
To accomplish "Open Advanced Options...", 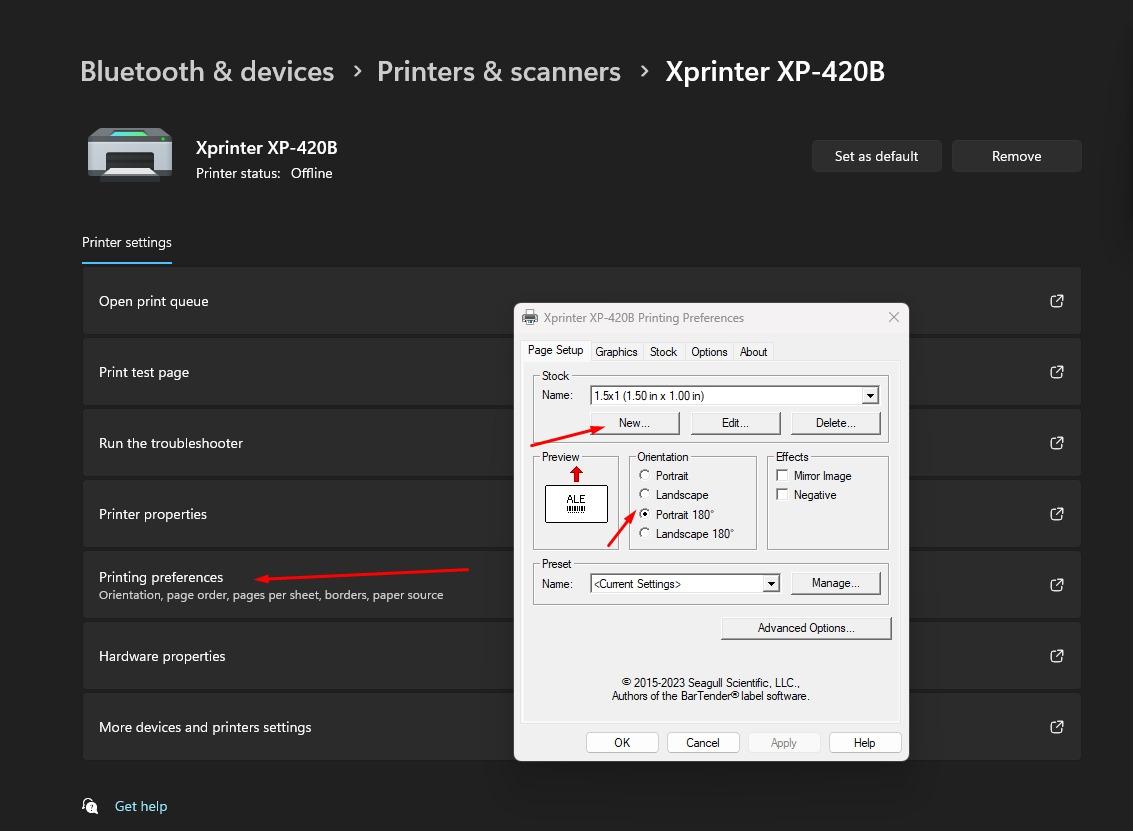I will click(806, 628).
